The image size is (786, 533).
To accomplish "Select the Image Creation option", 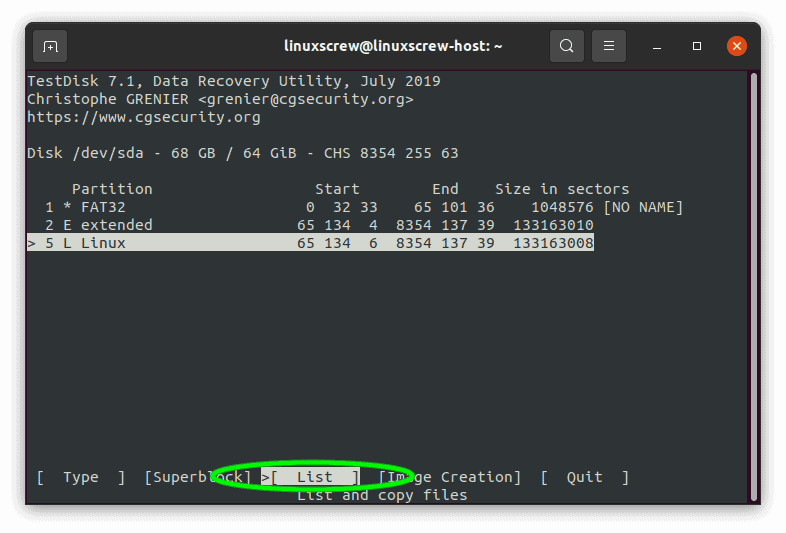I will coord(450,477).
